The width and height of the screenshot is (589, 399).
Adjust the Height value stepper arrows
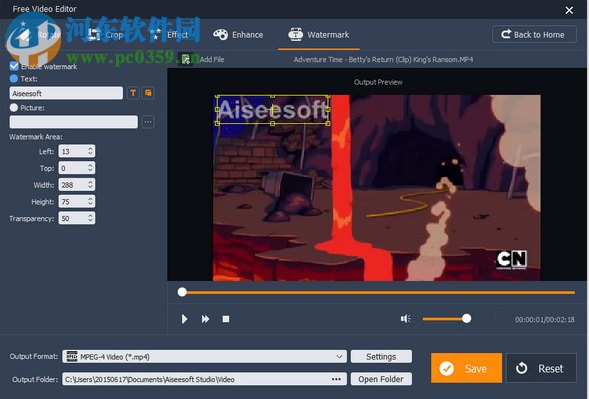(90, 201)
